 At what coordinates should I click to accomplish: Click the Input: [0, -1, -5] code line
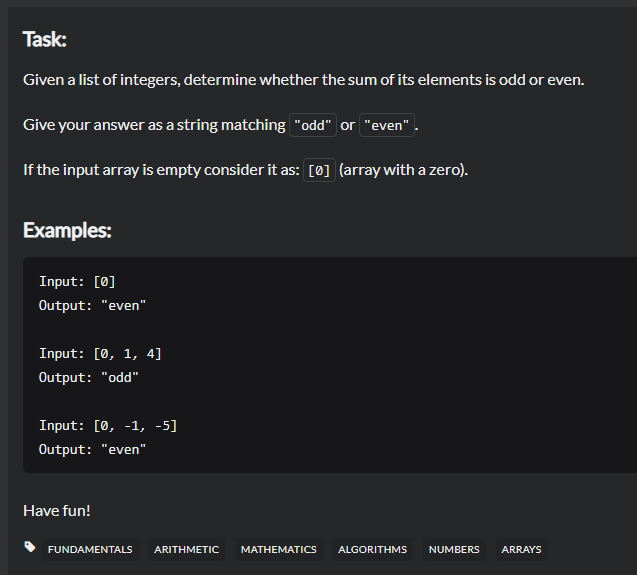point(108,425)
